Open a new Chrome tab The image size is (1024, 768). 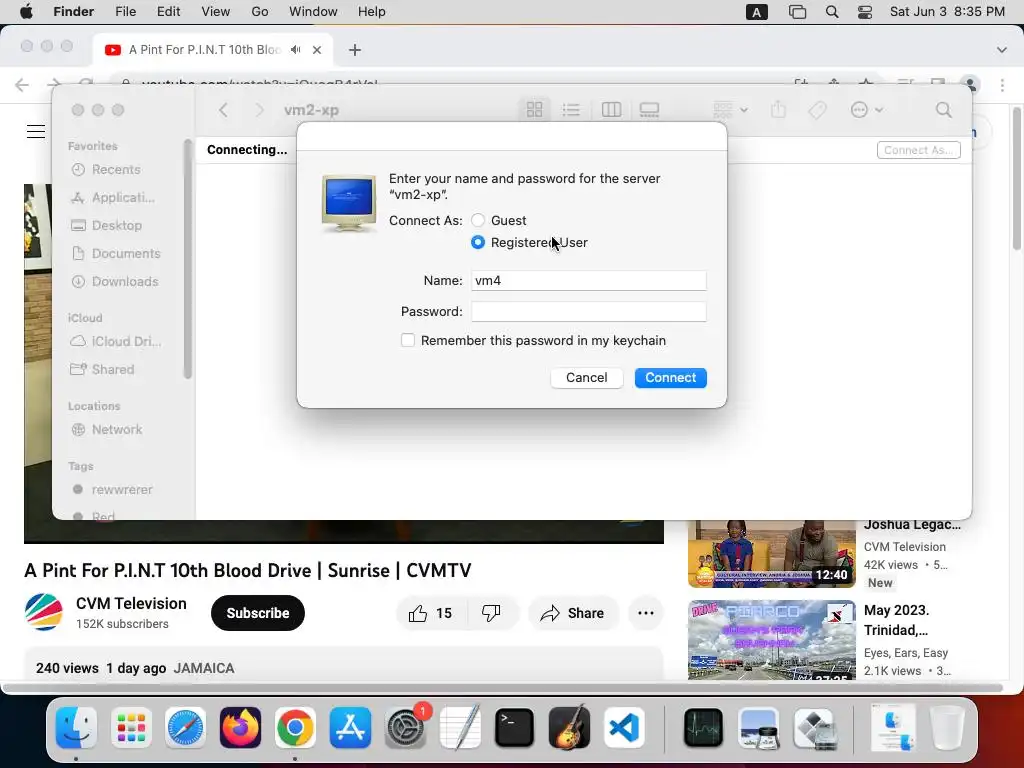click(x=355, y=50)
